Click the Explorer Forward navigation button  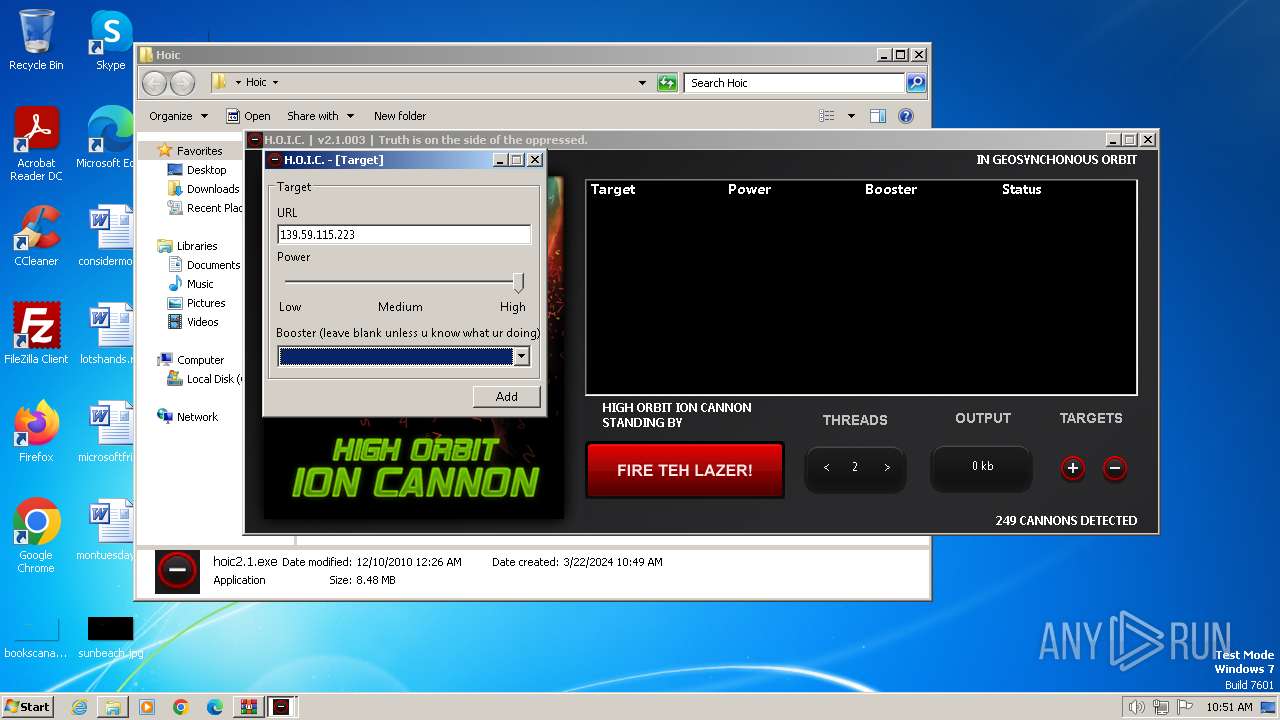(x=182, y=83)
